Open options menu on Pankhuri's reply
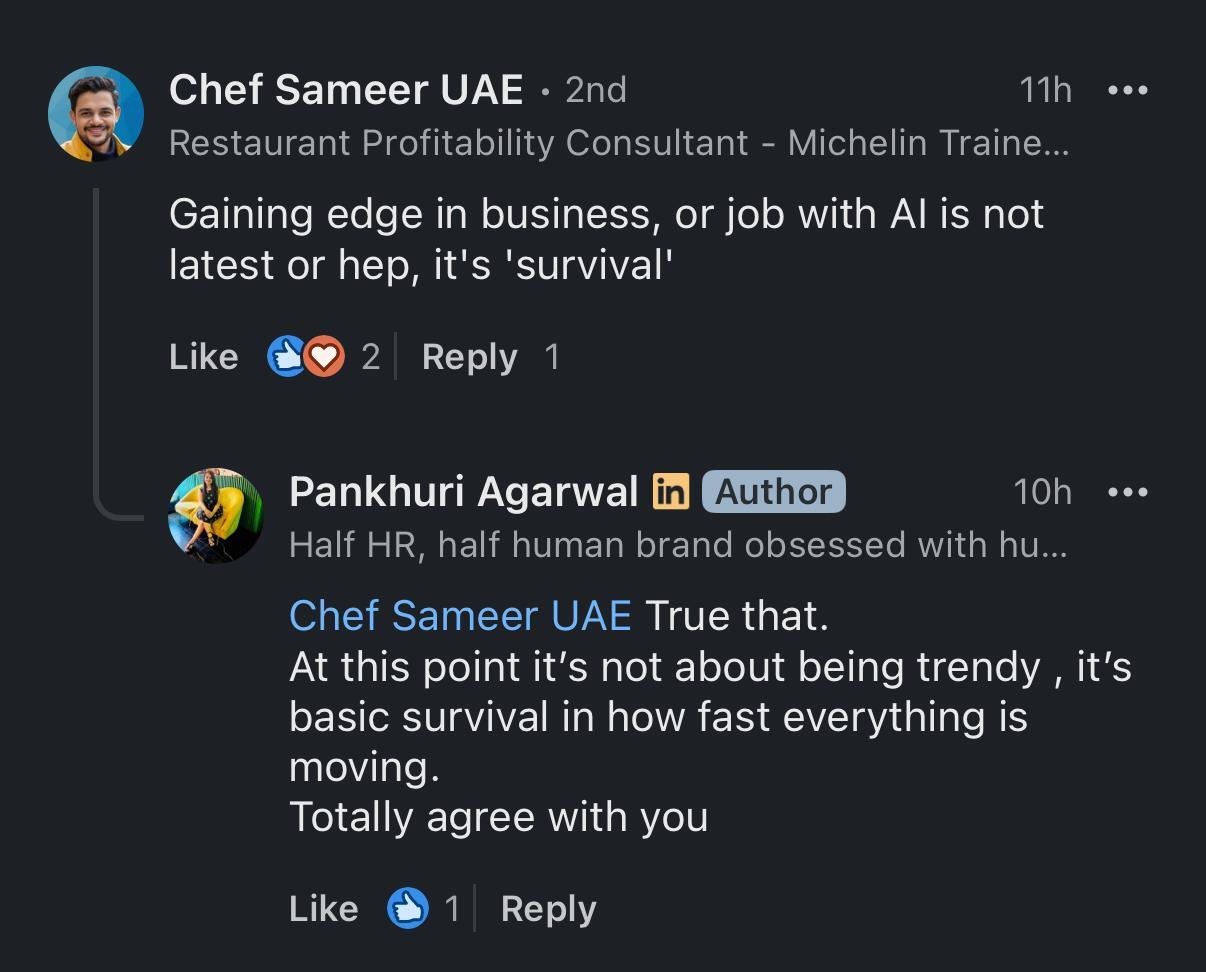Image resolution: width=1206 pixels, height=972 pixels. (x=1127, y=492)
